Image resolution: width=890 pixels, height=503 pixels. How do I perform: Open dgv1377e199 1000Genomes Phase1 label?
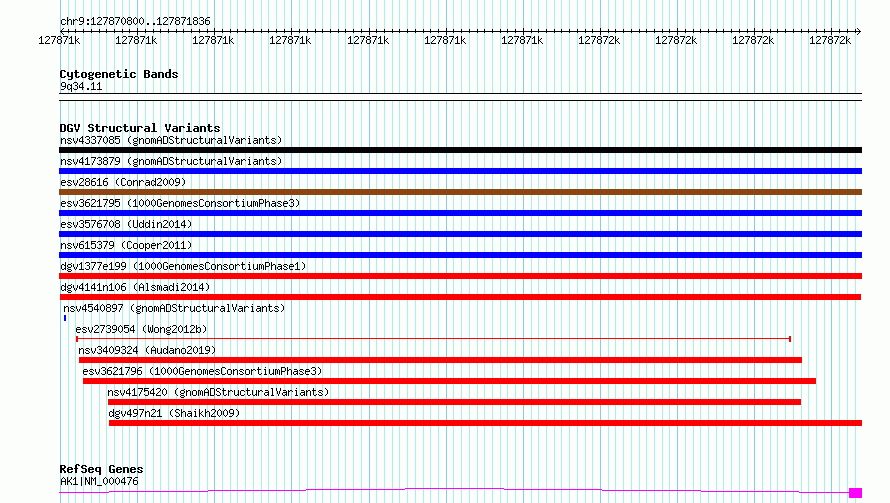click(183, 266)
